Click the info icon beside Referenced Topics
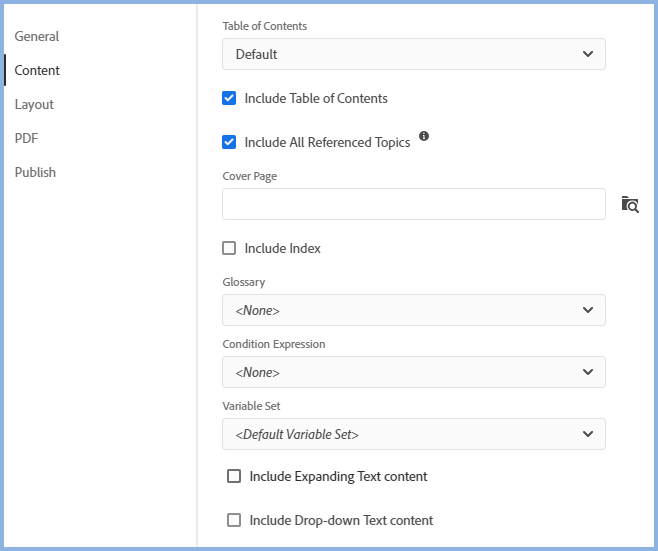Viewport: 658px width, 551px height. [x=424, y=136]
